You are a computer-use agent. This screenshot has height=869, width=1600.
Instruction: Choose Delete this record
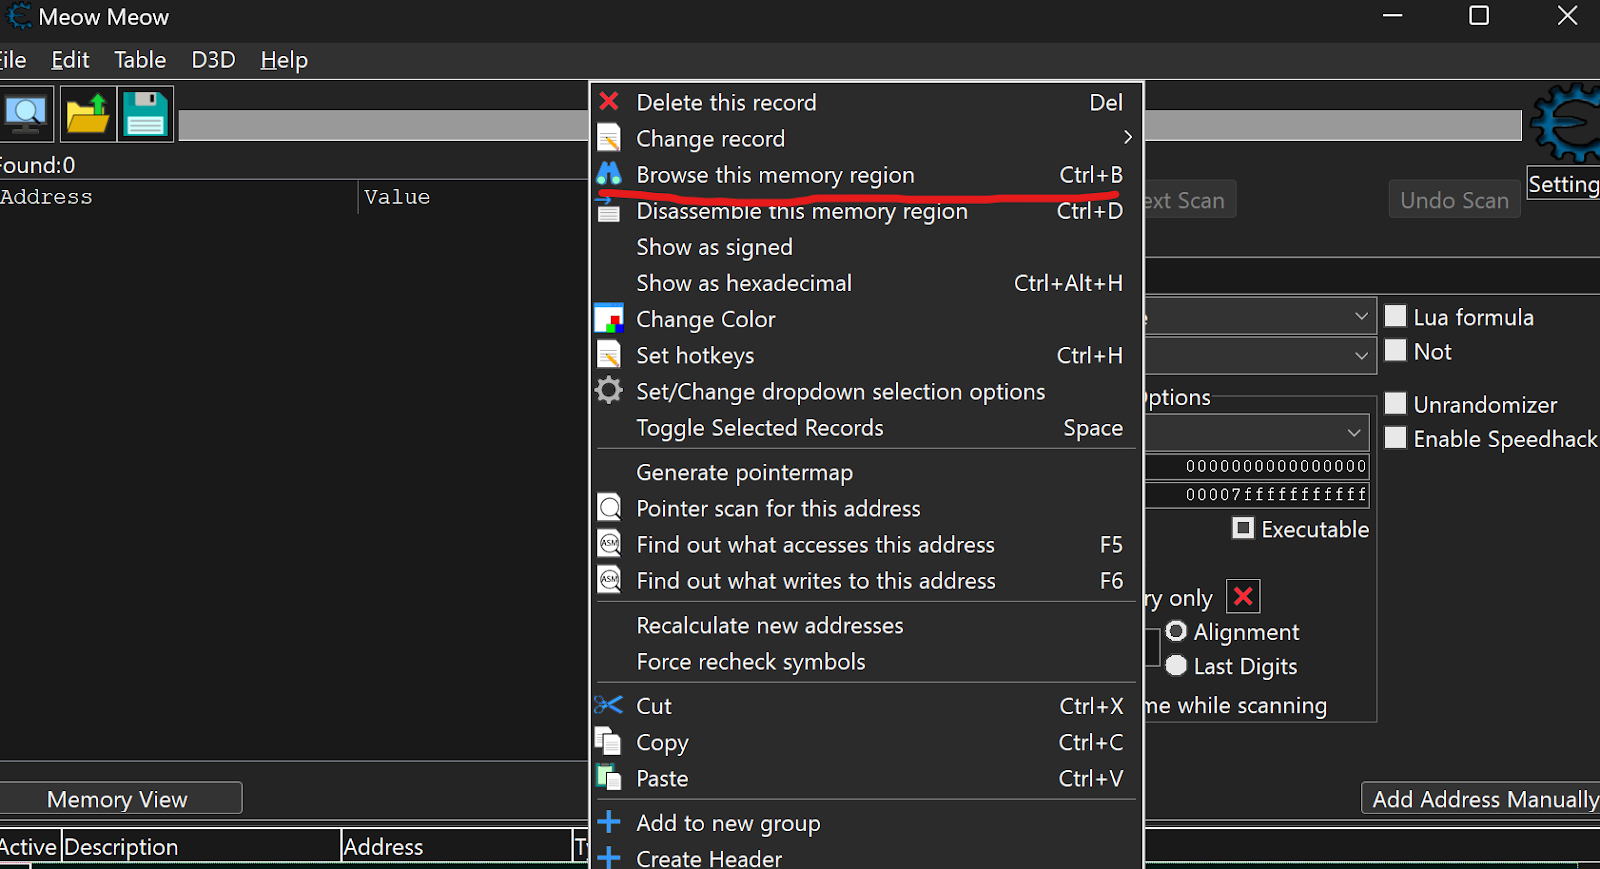coord(866,102)
